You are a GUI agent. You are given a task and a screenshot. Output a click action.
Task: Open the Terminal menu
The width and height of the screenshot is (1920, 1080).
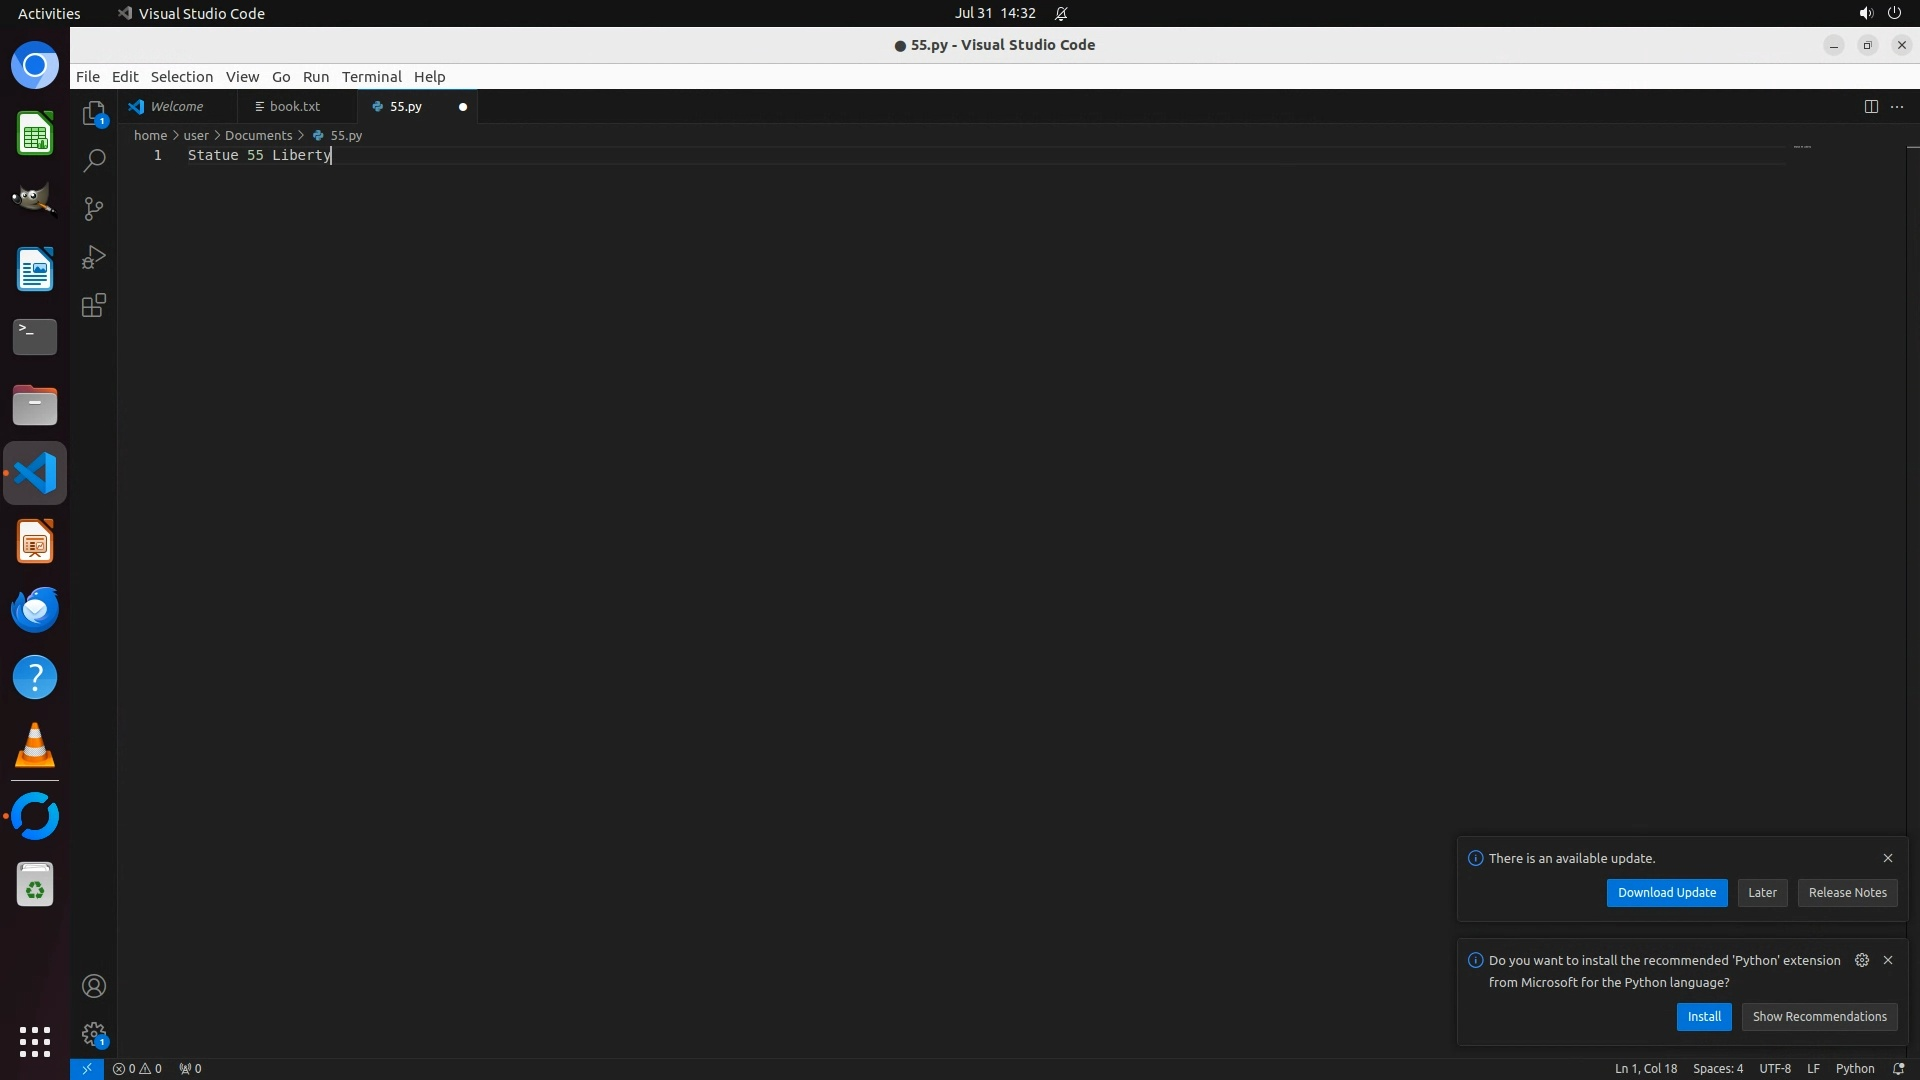click(x=371, y=77)
